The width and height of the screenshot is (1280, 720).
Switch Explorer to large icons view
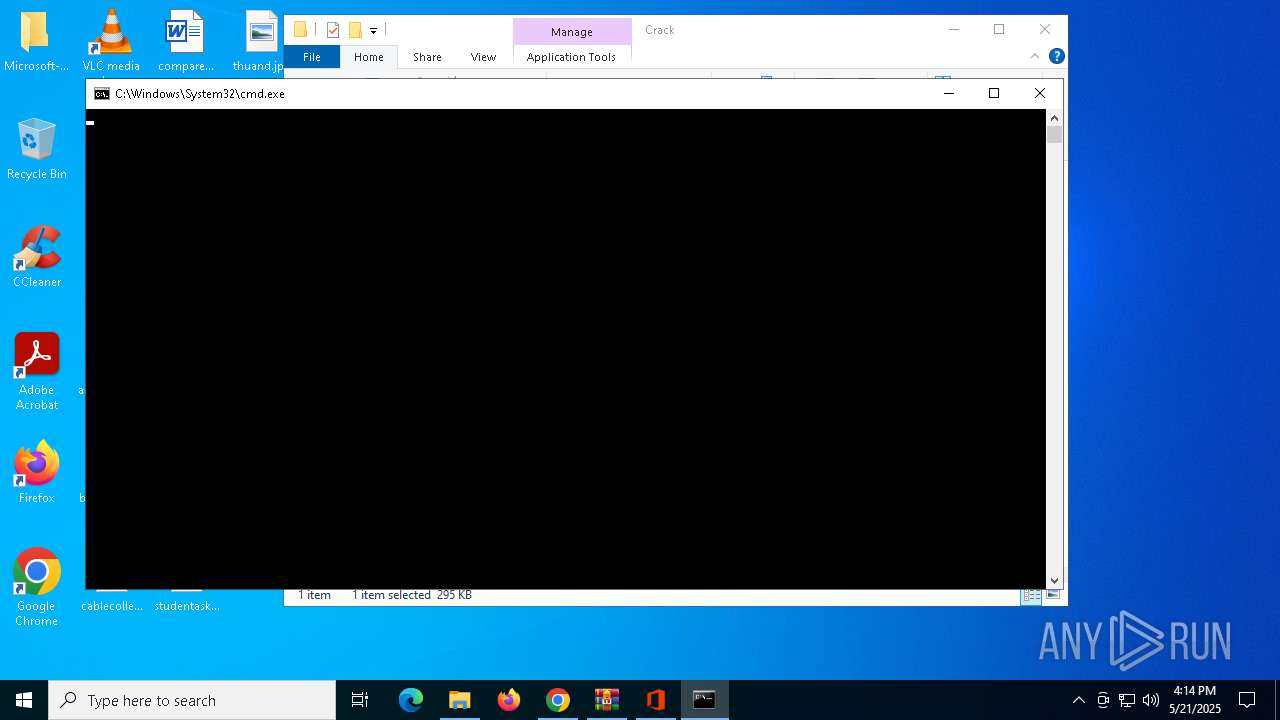click(x=1053, y=595)
